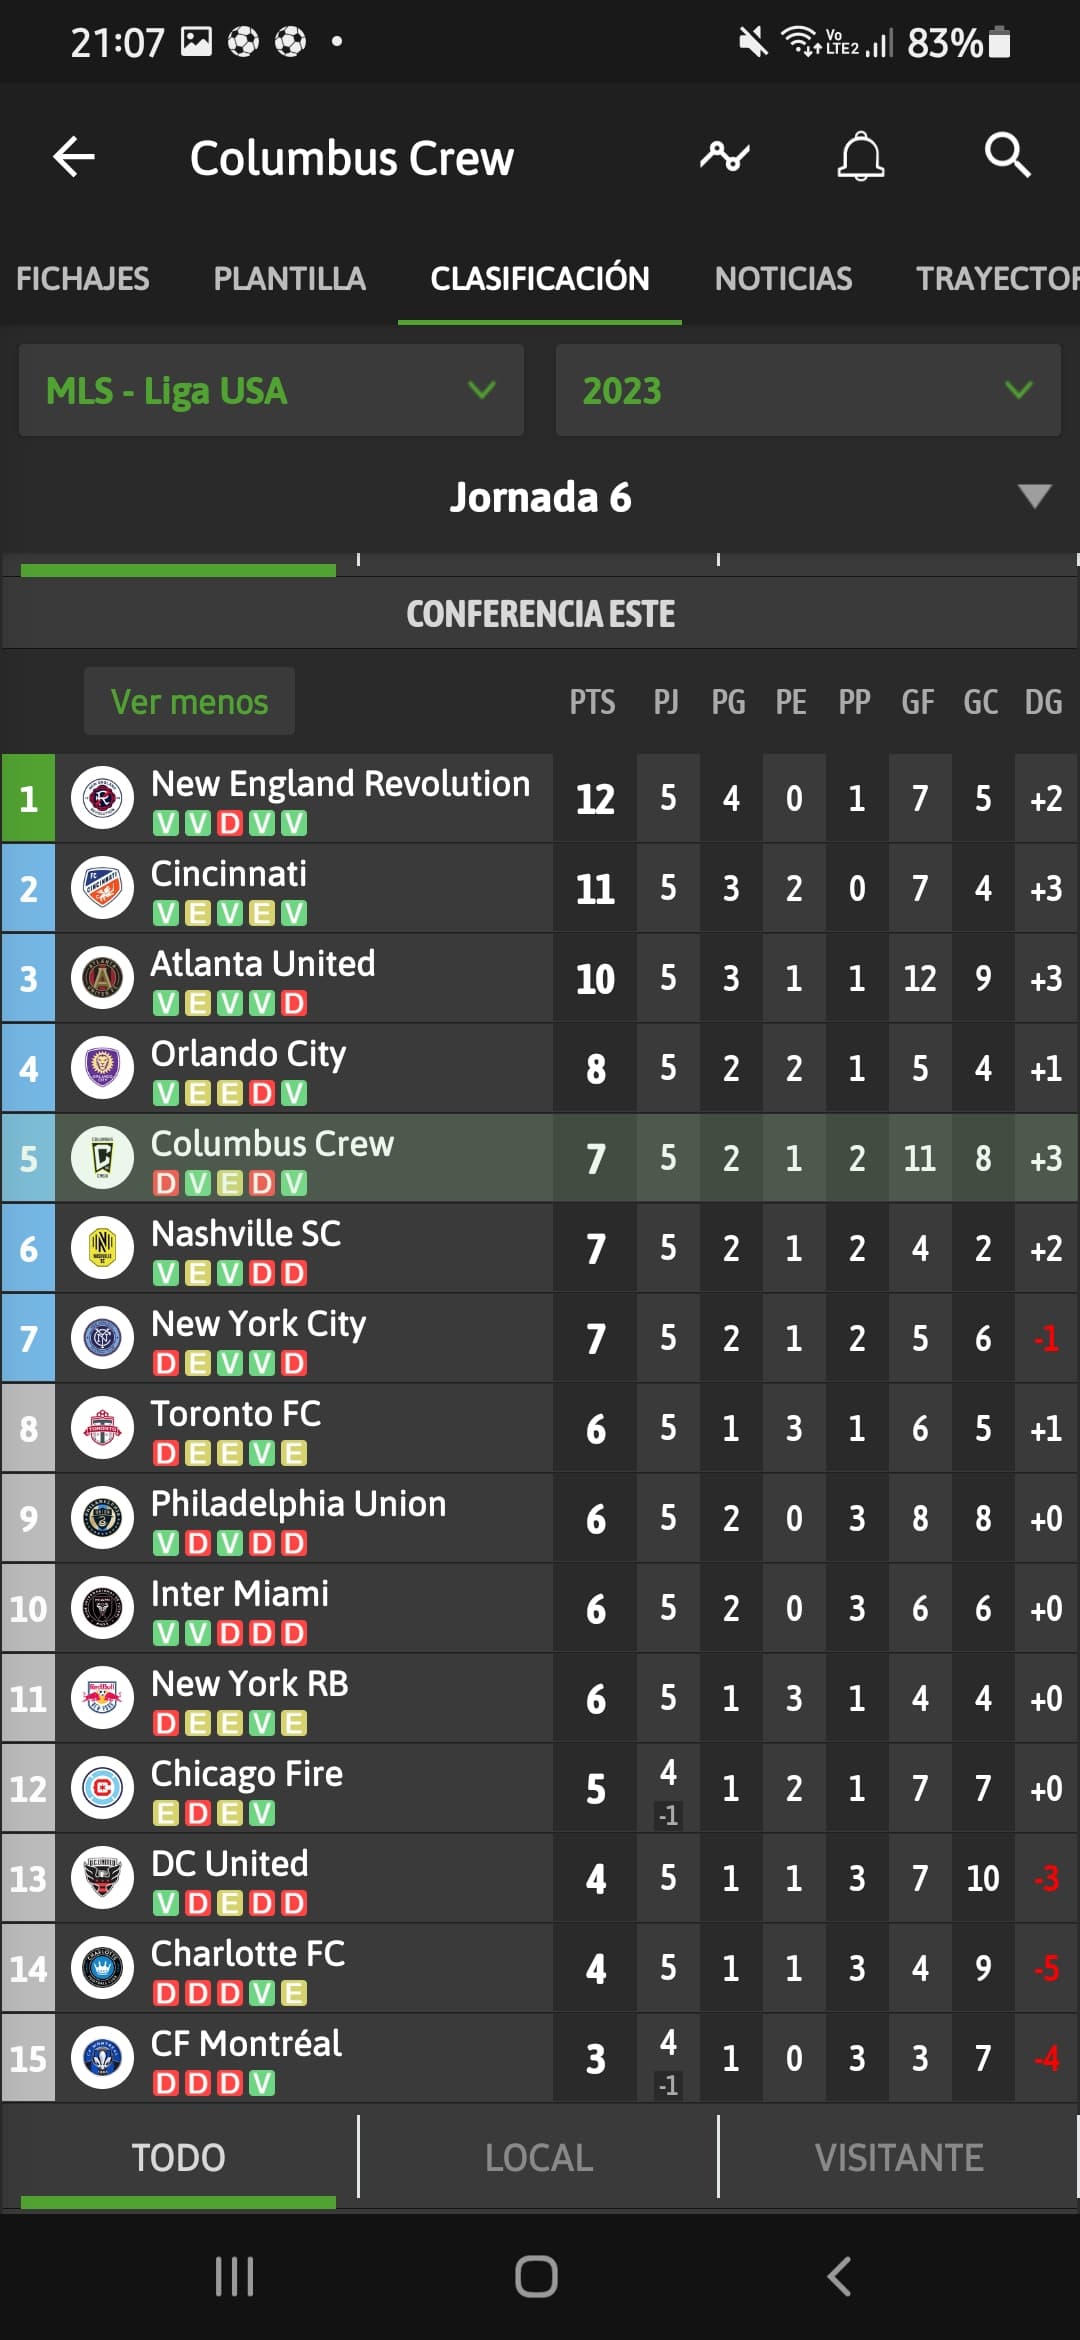Tap the Android home navigation button
Screen dimensions: 1080x2340
536,2277
